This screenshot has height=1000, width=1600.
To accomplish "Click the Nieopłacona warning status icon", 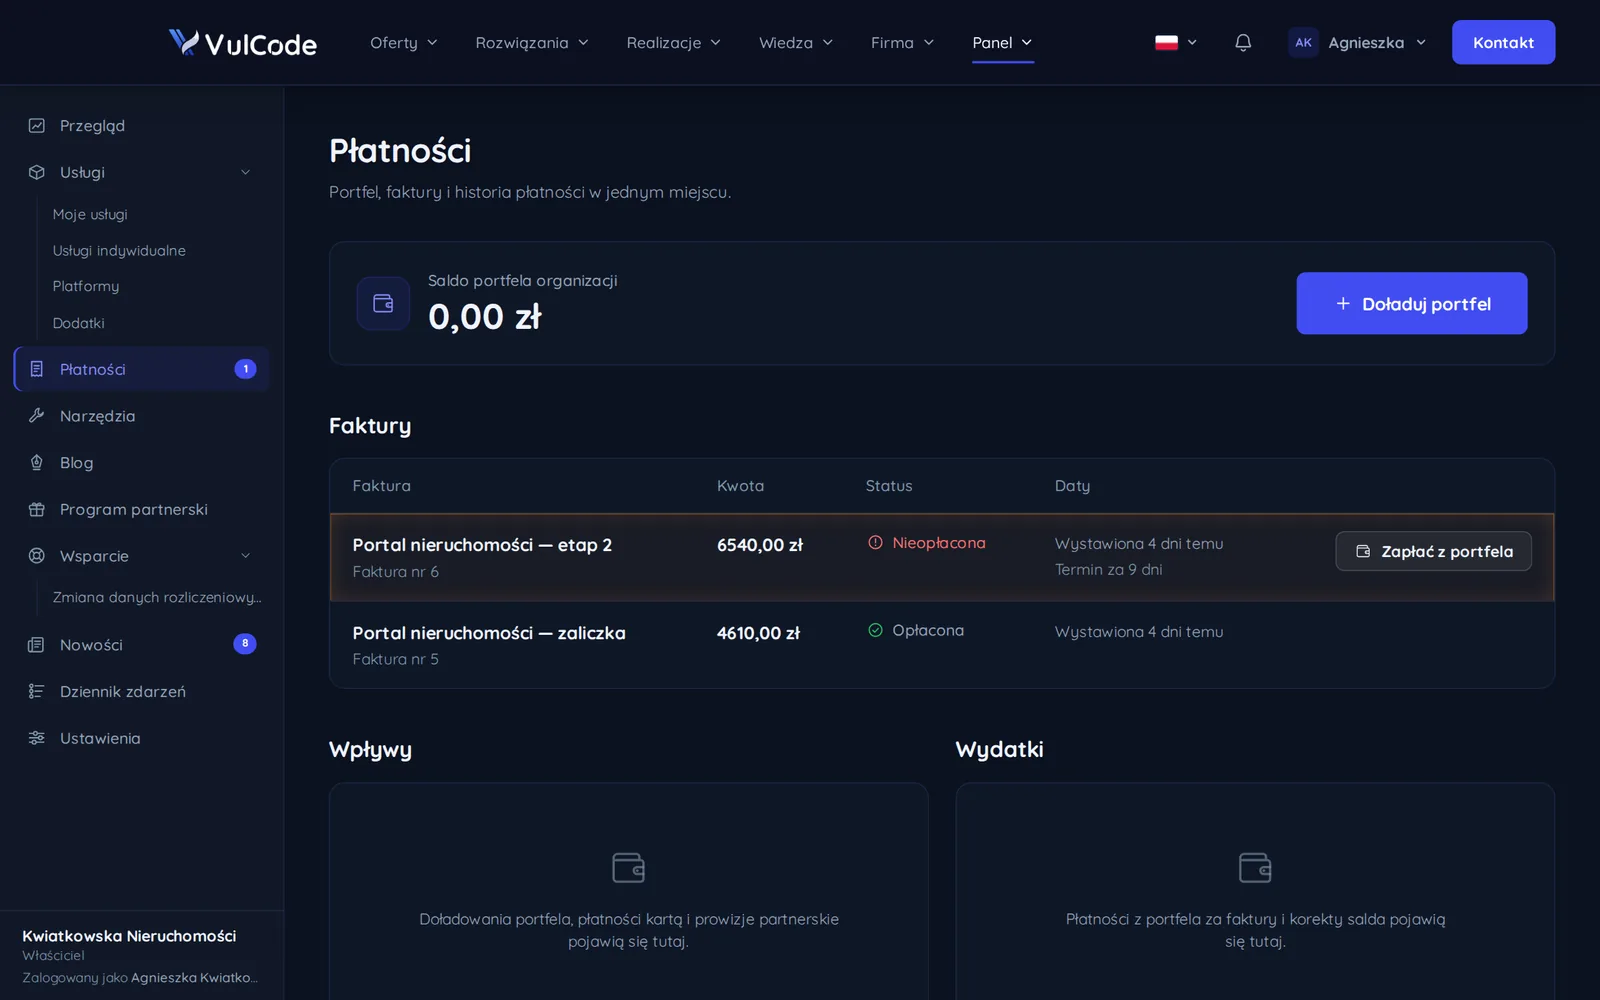I will (x=875, y=543).
